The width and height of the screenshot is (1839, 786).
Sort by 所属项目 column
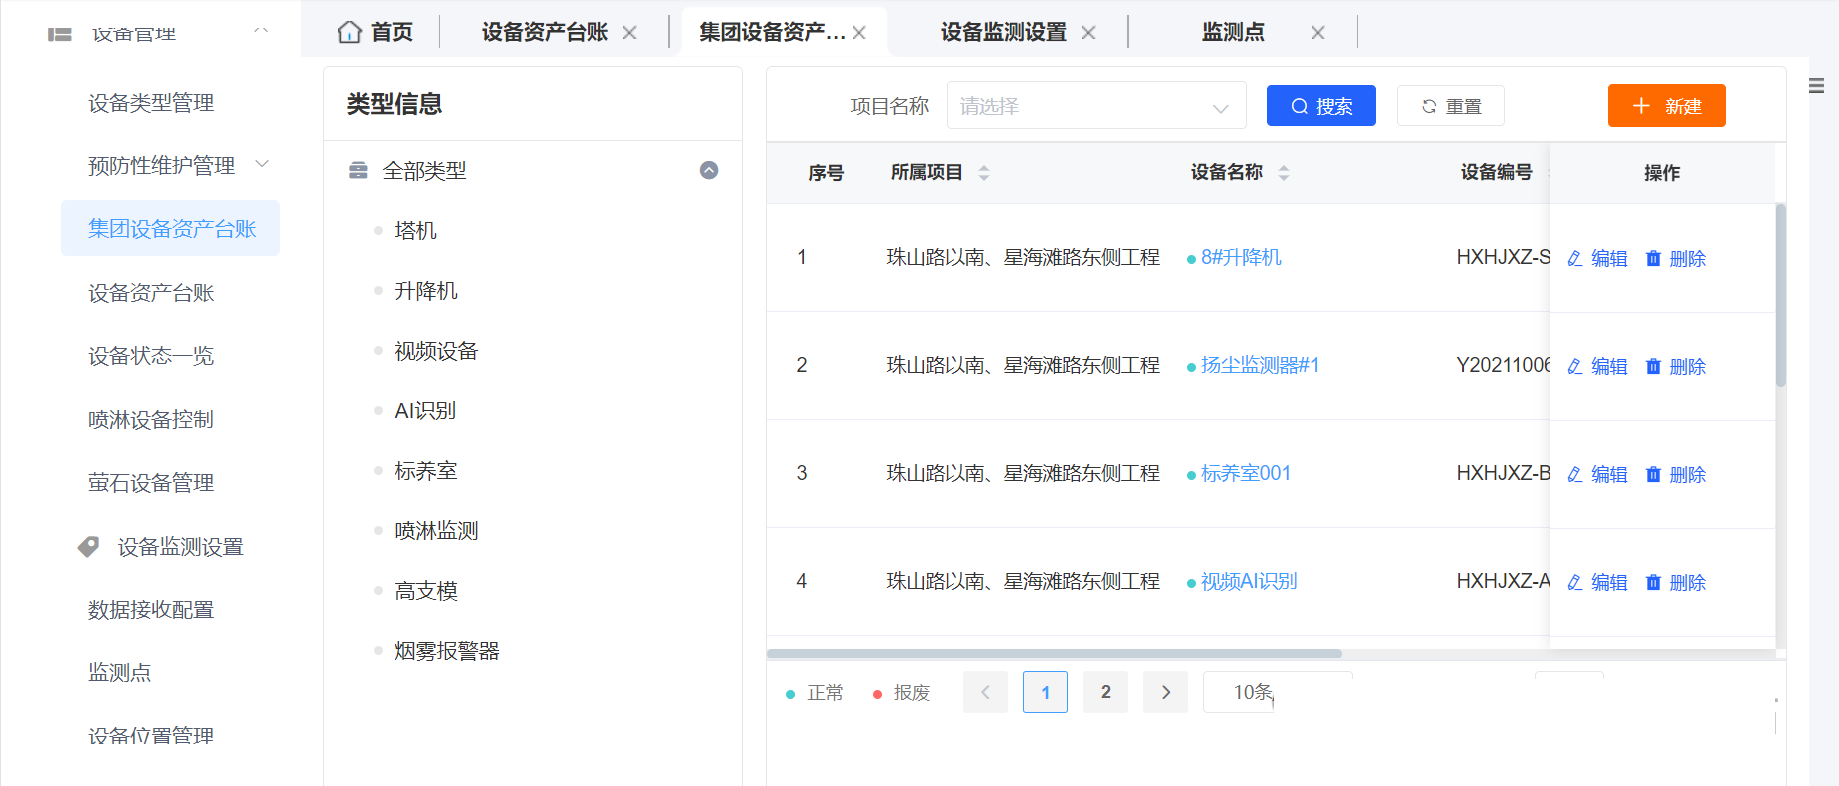click(x=983, y=173)
